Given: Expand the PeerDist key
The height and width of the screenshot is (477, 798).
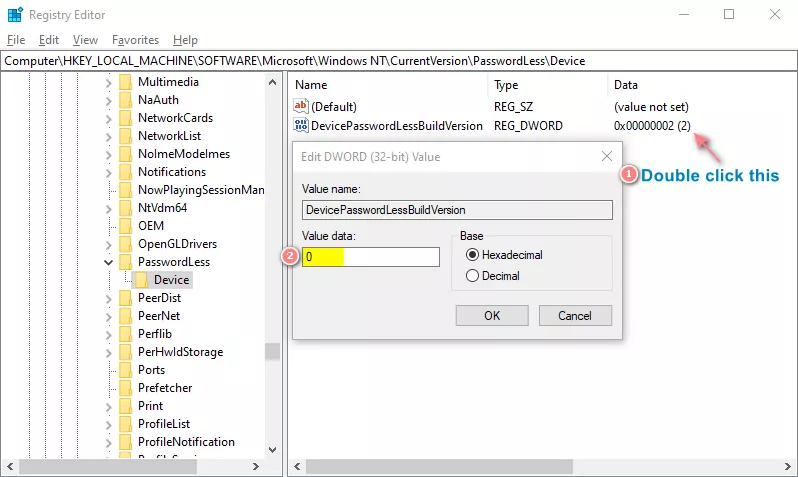Looking at the screenshot, I should (108, 298).
